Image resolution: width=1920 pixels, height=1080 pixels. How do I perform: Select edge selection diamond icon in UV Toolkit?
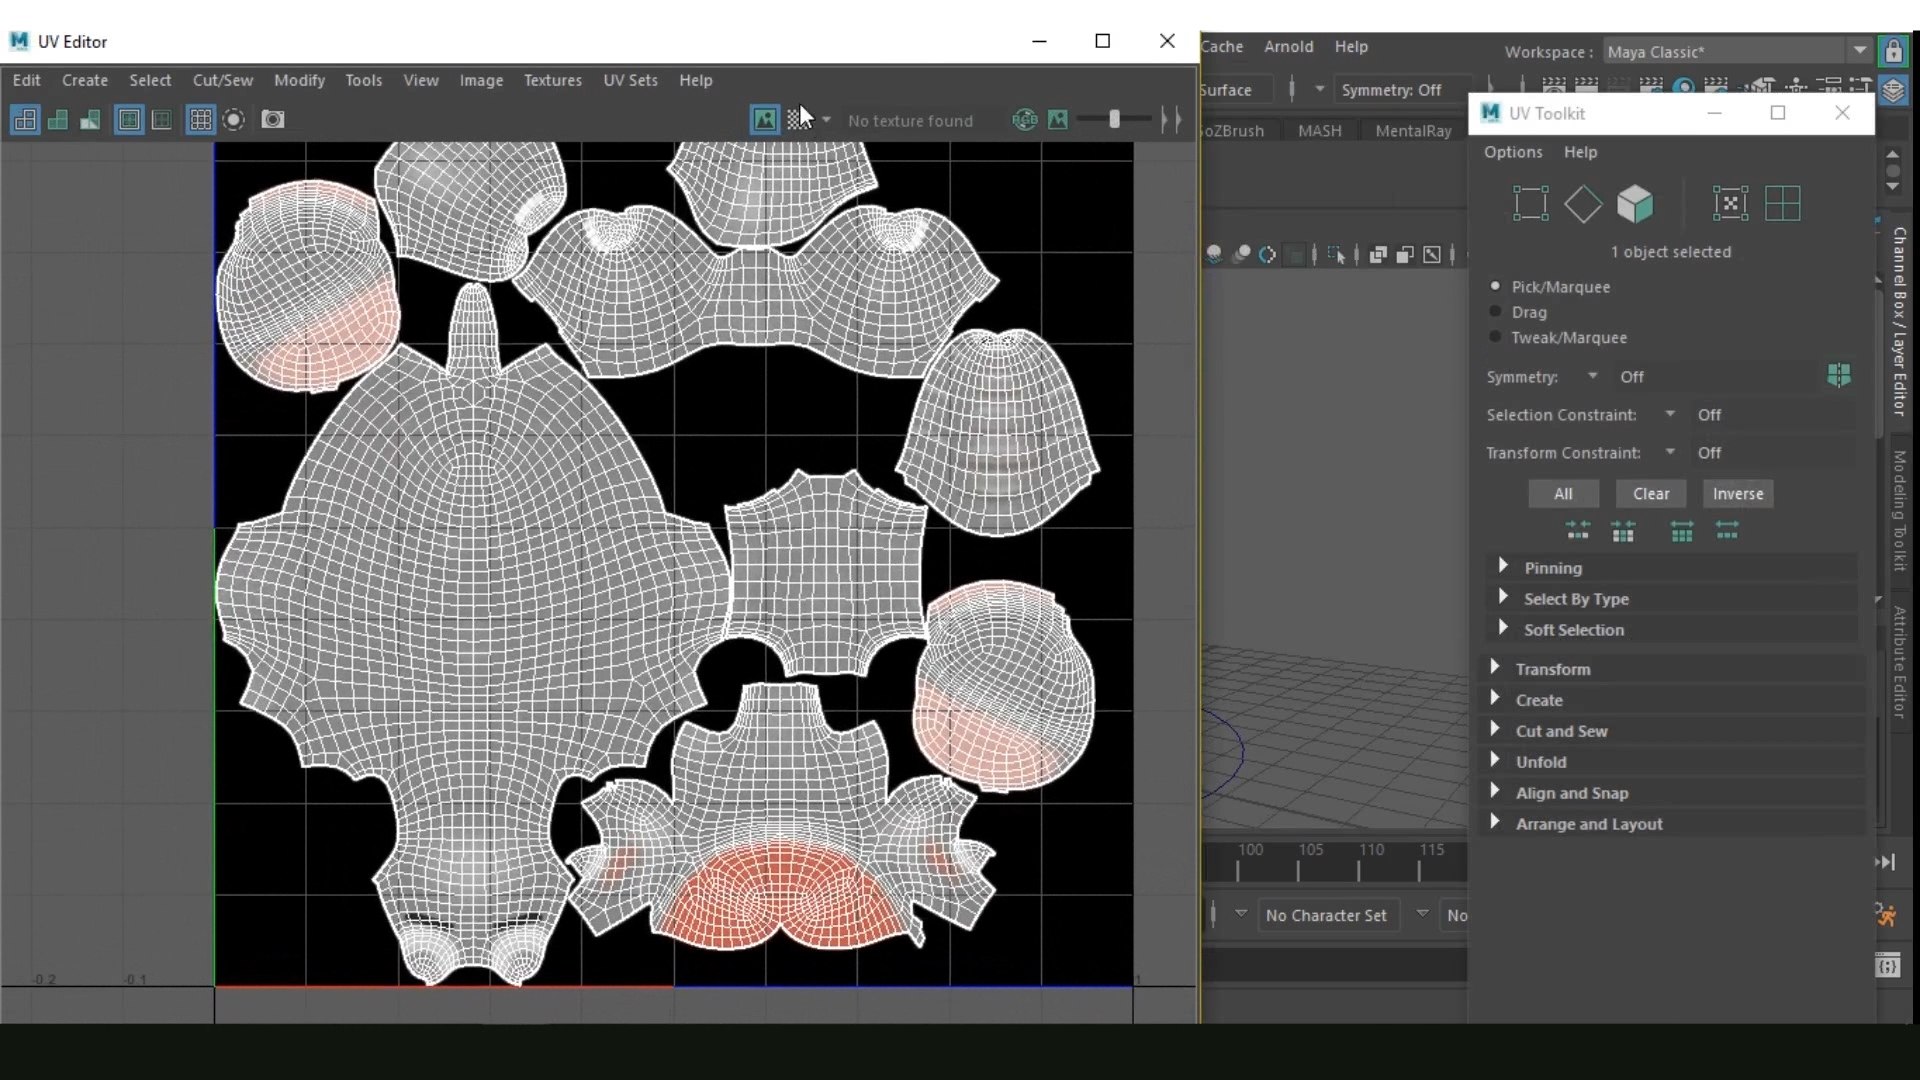click(x=1583, y=204)
